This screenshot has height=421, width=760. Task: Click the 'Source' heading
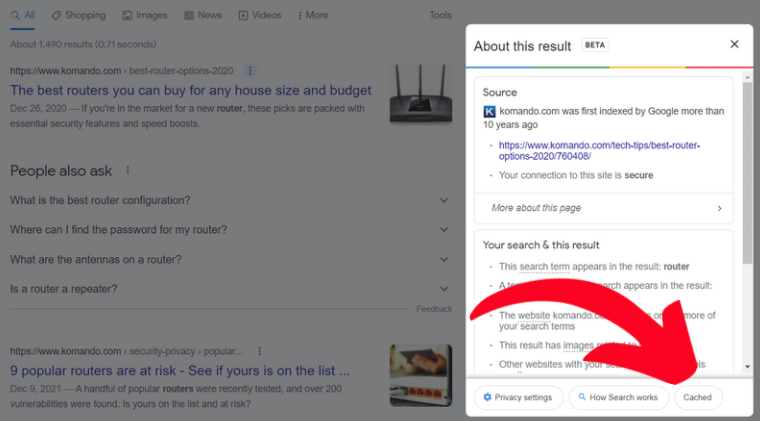[500, 93]
